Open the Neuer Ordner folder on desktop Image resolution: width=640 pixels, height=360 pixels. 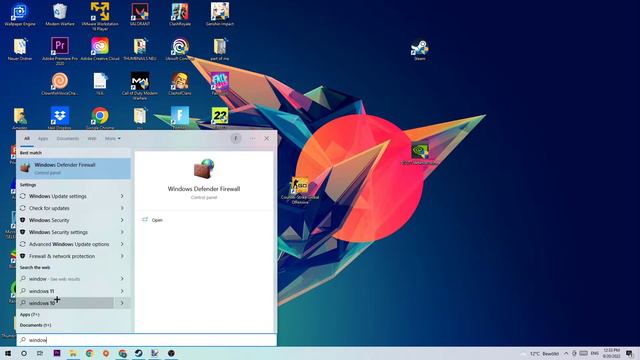coord(20,49)
